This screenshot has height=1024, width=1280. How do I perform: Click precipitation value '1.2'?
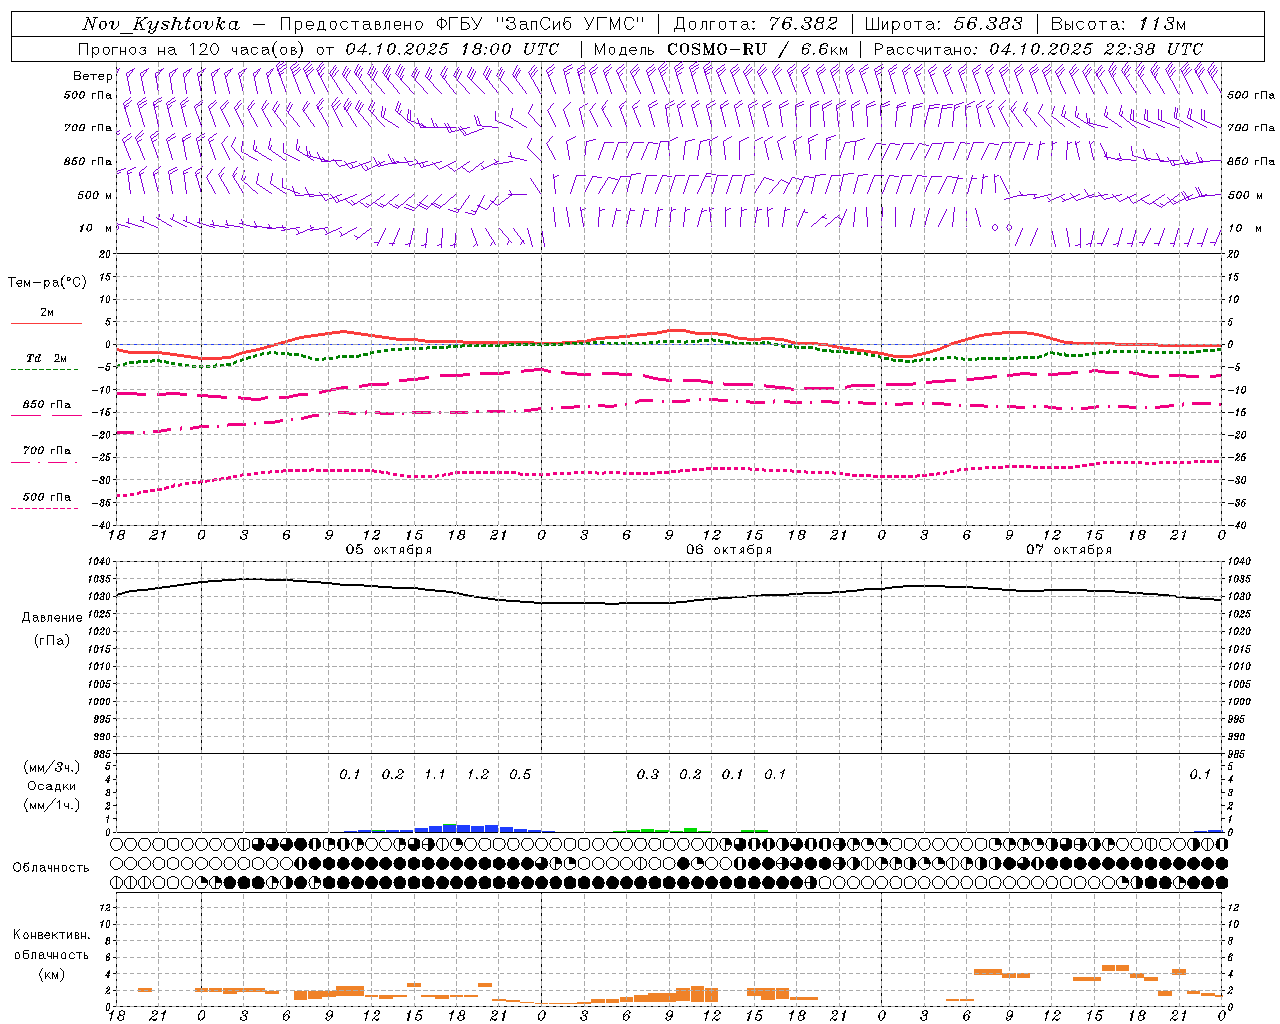478,775
